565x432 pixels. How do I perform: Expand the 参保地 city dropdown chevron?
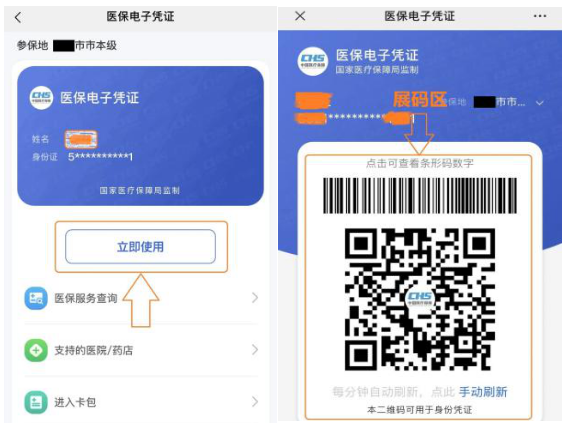(539, 103)
